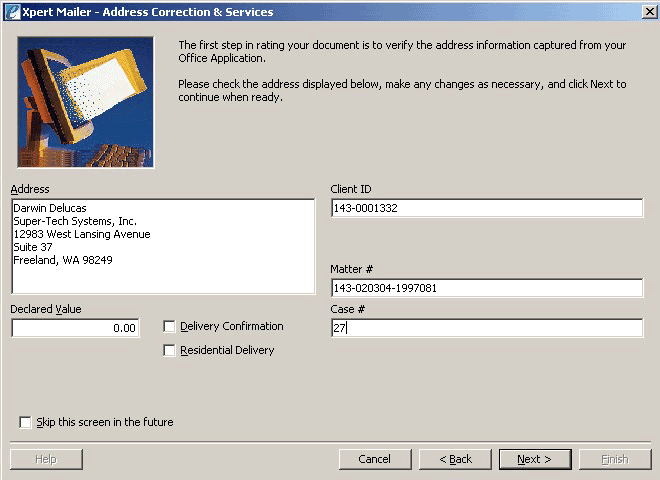This screenshot has width=660, height=480.
Task: Open Help from the bottom-left button
Action: pyautogui.click(x=46, y=459)
